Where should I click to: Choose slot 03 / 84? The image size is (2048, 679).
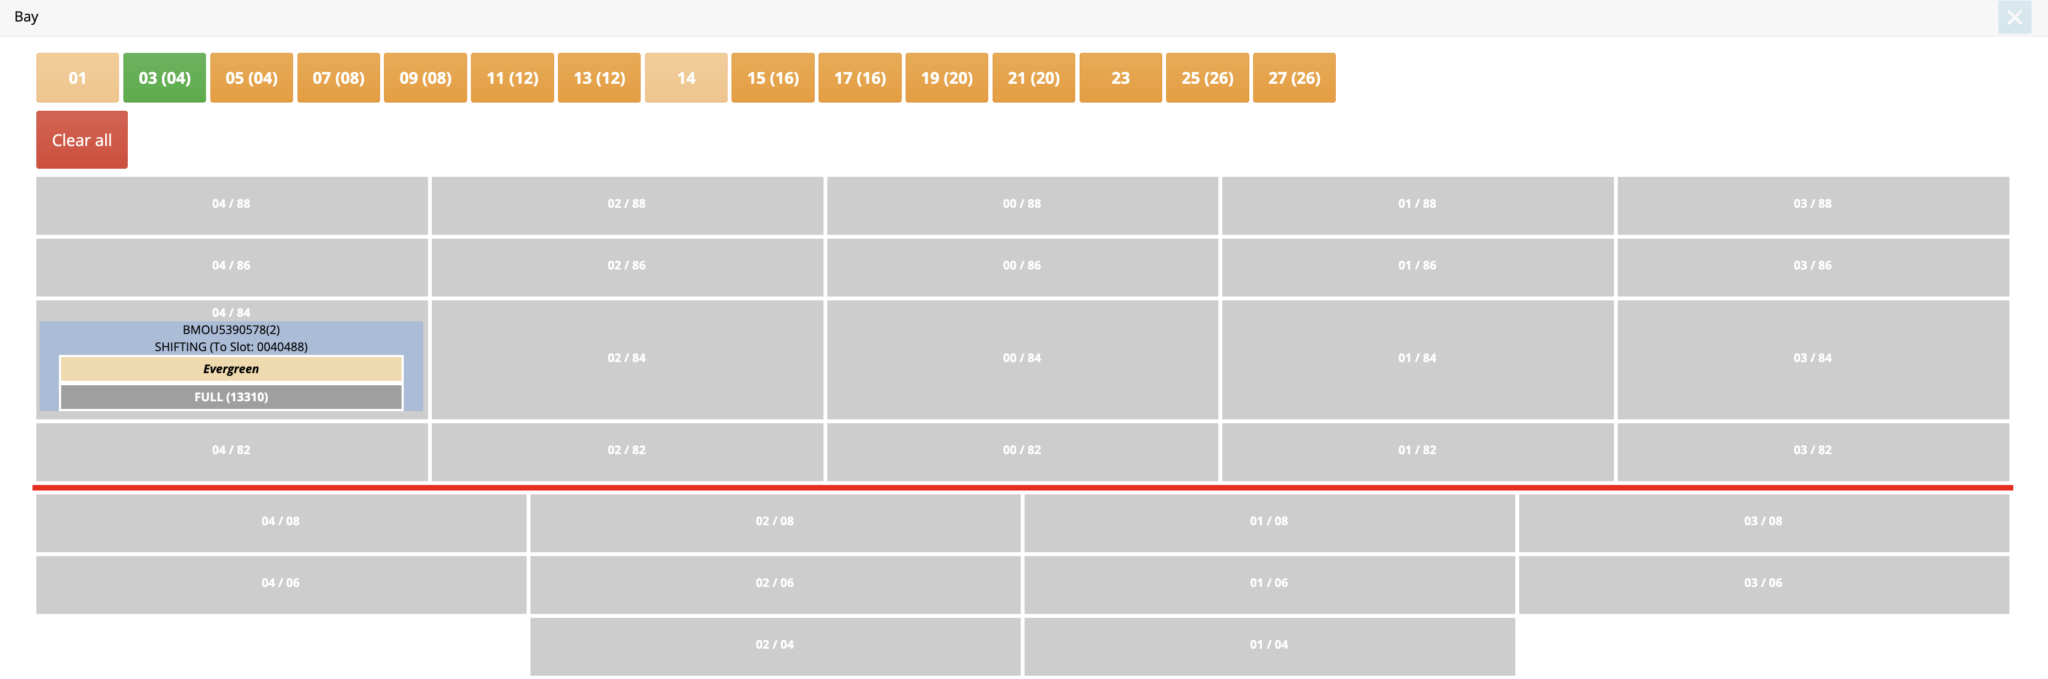pyautogui.click(x=1812, y=358)
